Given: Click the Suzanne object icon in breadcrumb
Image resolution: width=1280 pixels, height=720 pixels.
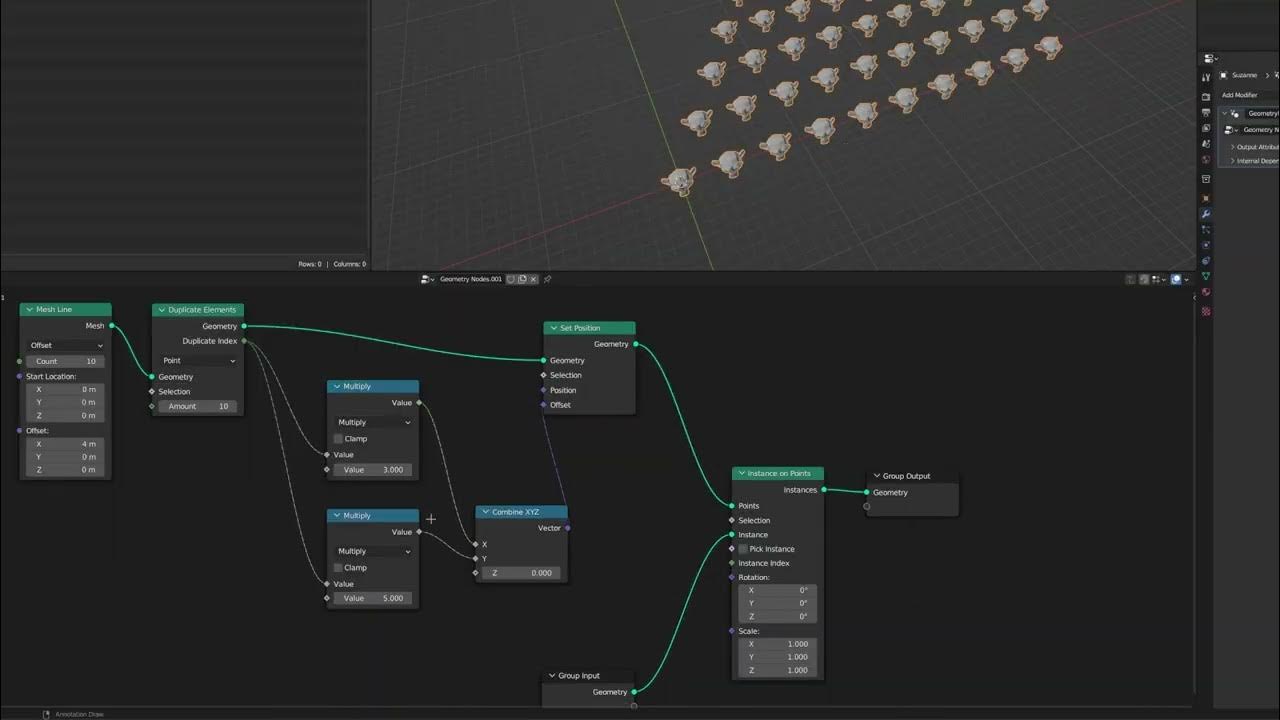Looking at the screenshot, I should [1223, 75].
